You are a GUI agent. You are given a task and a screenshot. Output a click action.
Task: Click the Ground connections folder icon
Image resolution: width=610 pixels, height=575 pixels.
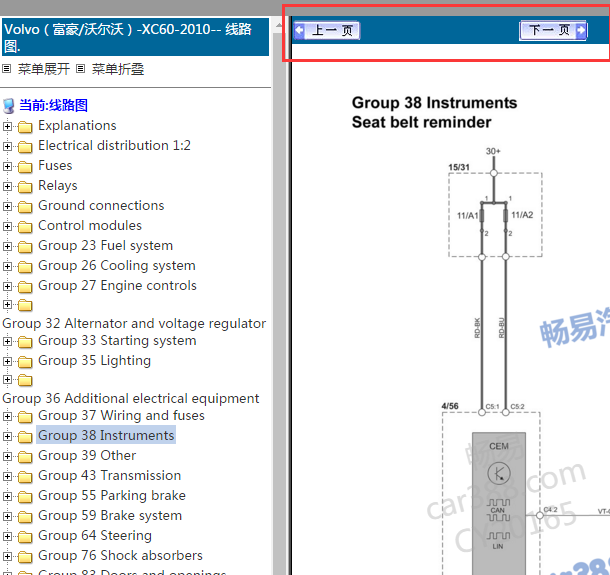coord(25,207)
